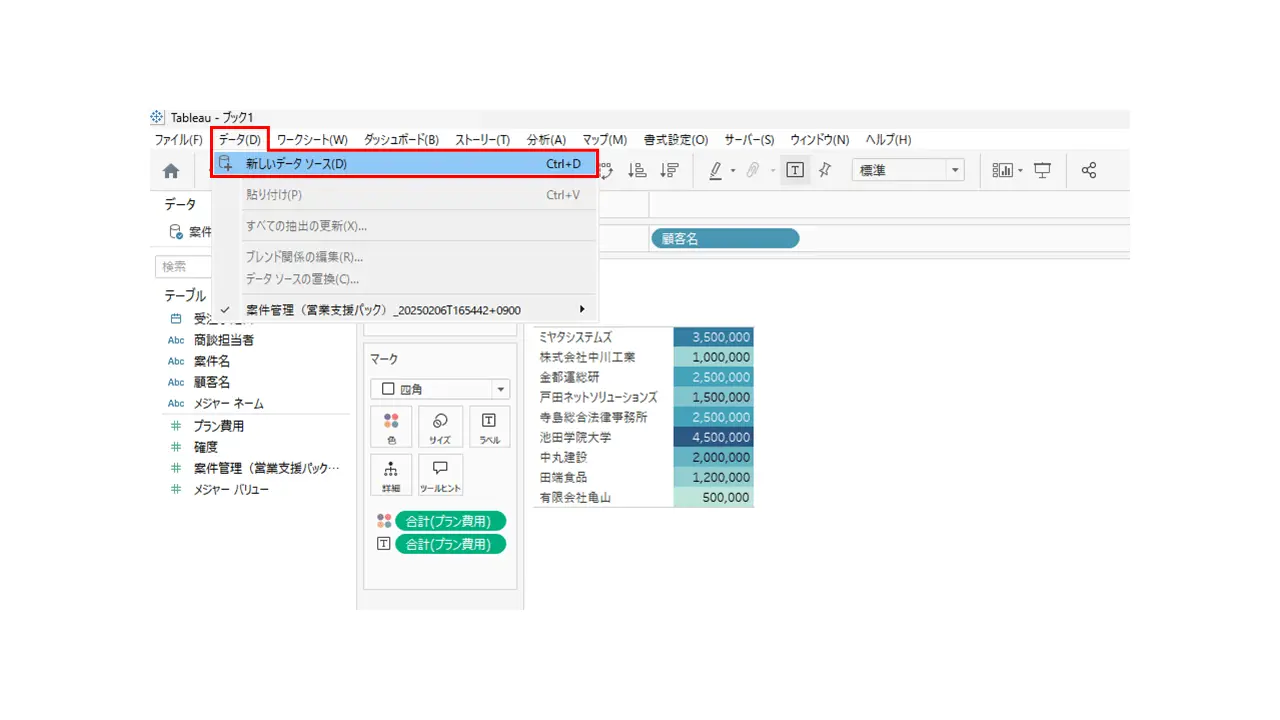
Task: Toggle checked 案件管理 data source entry
Action: [x=405, y=310]
